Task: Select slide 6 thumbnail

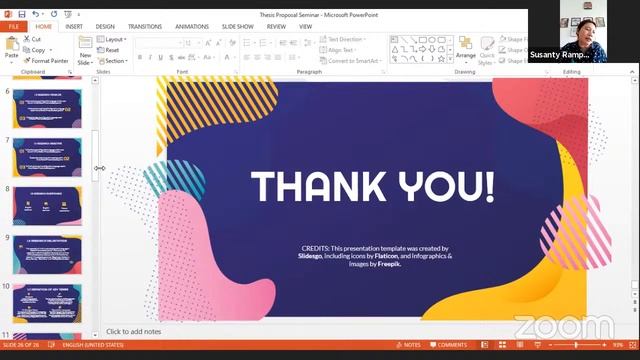Action: point(47,109)
